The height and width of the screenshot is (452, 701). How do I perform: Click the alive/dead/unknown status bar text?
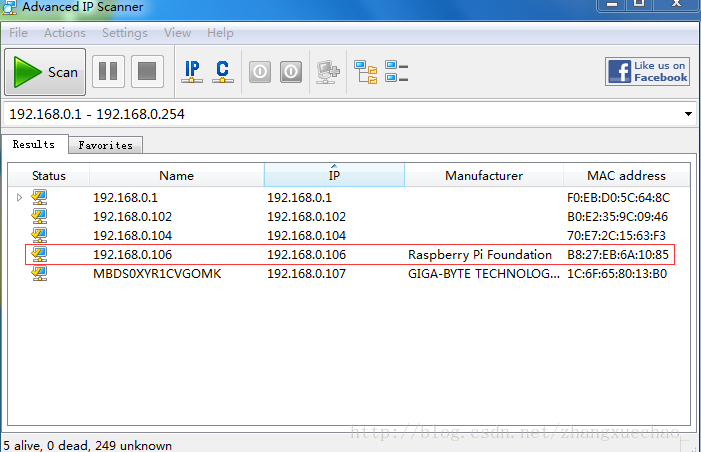(88, 445)
